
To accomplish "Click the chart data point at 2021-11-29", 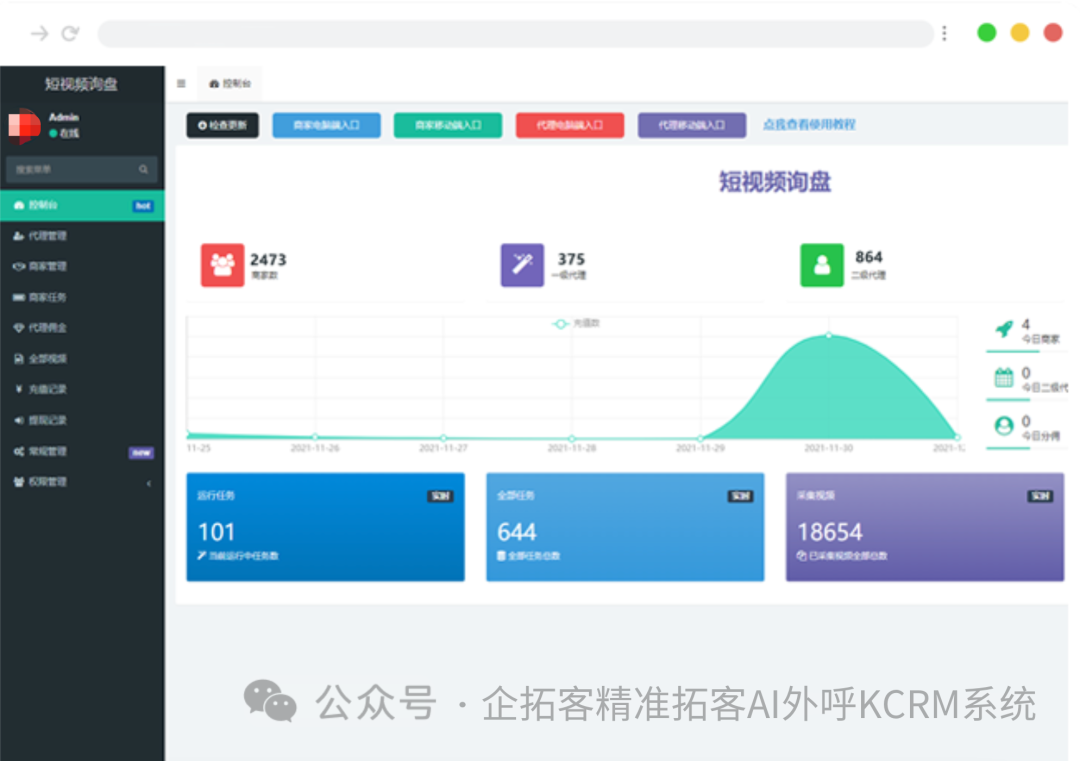I will [x=700, y=438].
